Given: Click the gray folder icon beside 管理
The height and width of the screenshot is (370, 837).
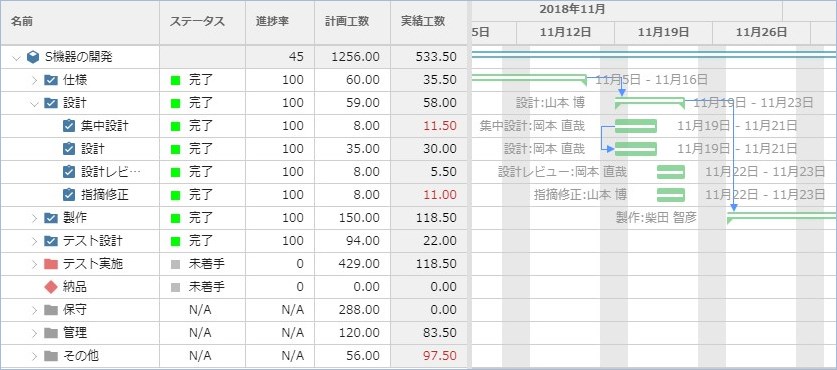Looking at the screenshot, I should [x=51, y=333].
